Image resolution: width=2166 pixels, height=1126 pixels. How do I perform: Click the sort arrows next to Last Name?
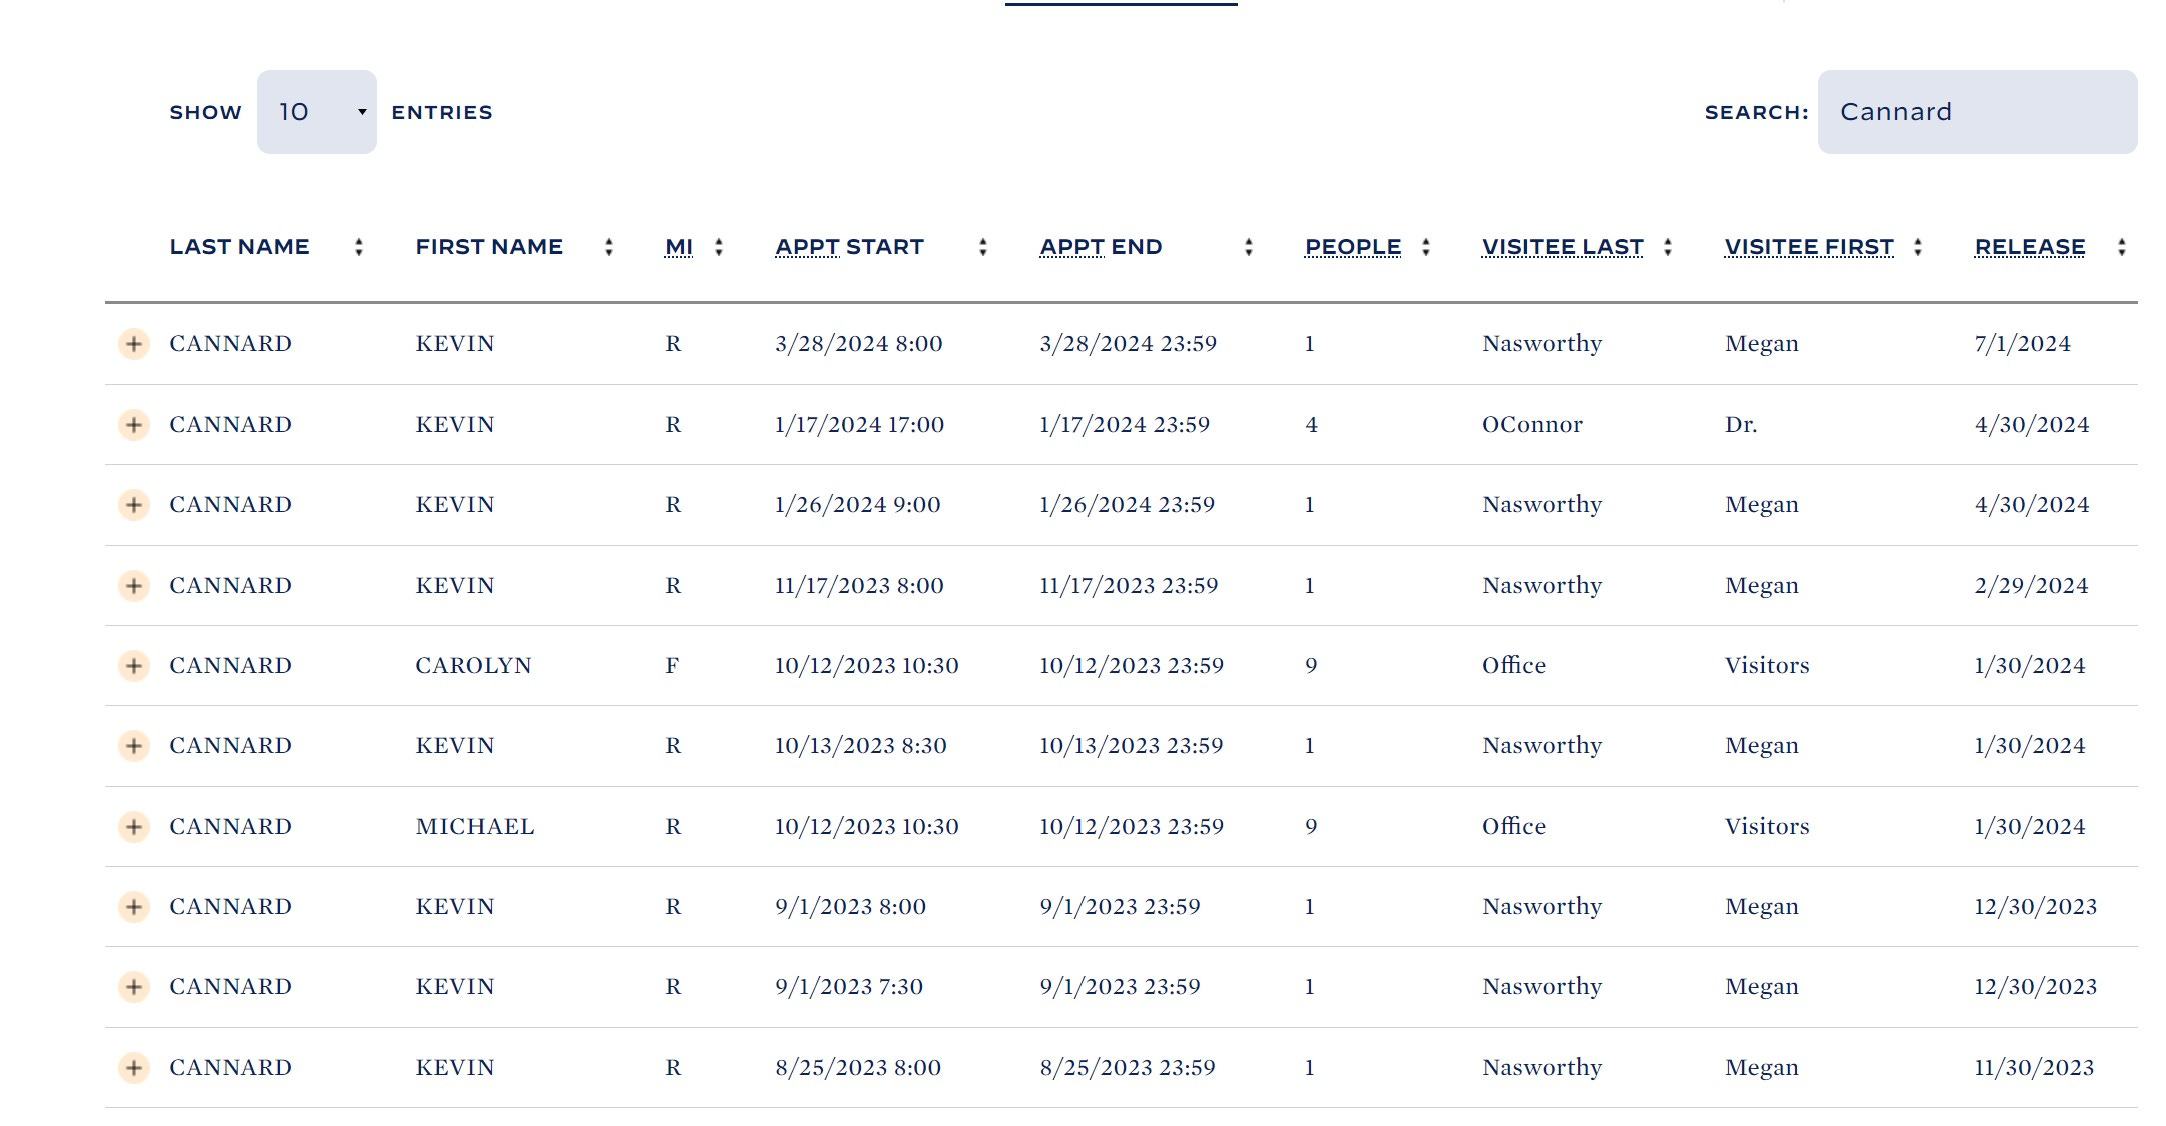[359, 247]
